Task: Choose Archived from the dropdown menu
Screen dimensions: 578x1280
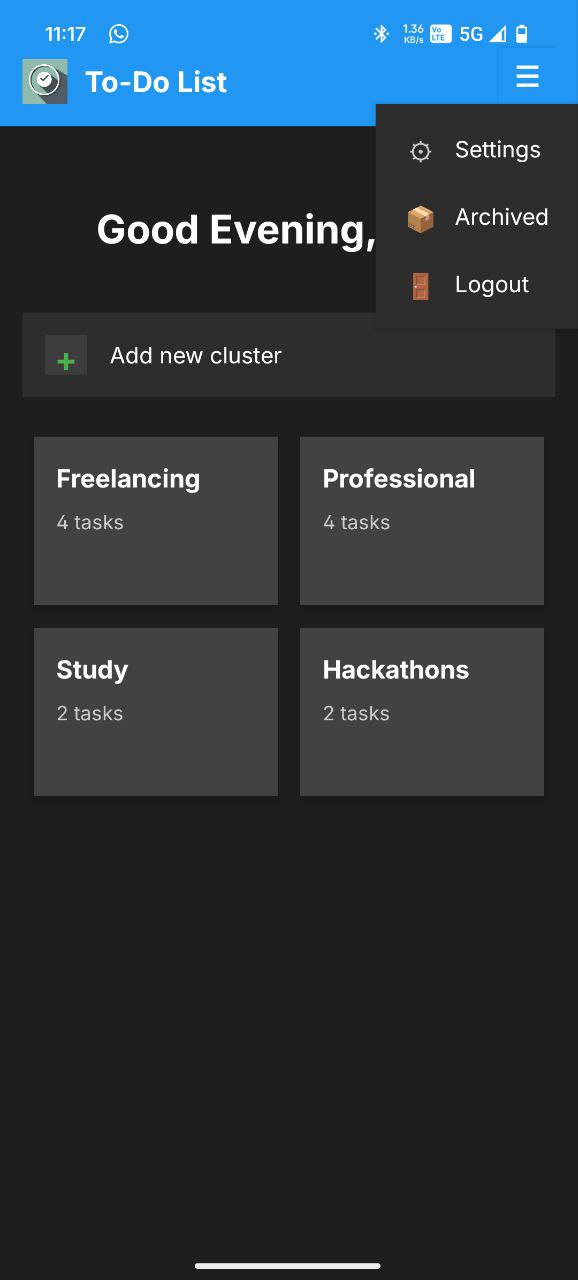Action: [501, 217]
